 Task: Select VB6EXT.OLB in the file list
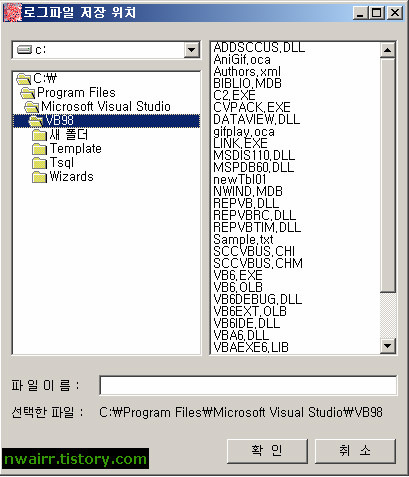point(250,311)
